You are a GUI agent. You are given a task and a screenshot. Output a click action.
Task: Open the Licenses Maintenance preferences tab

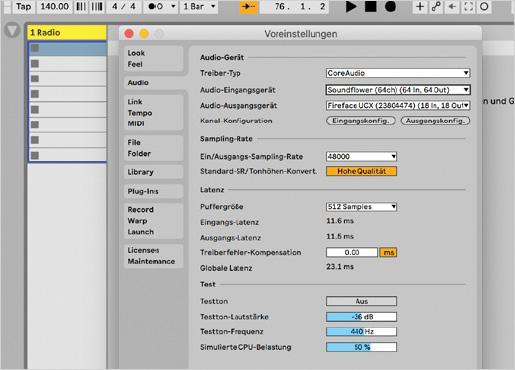(x=154, y=256)
